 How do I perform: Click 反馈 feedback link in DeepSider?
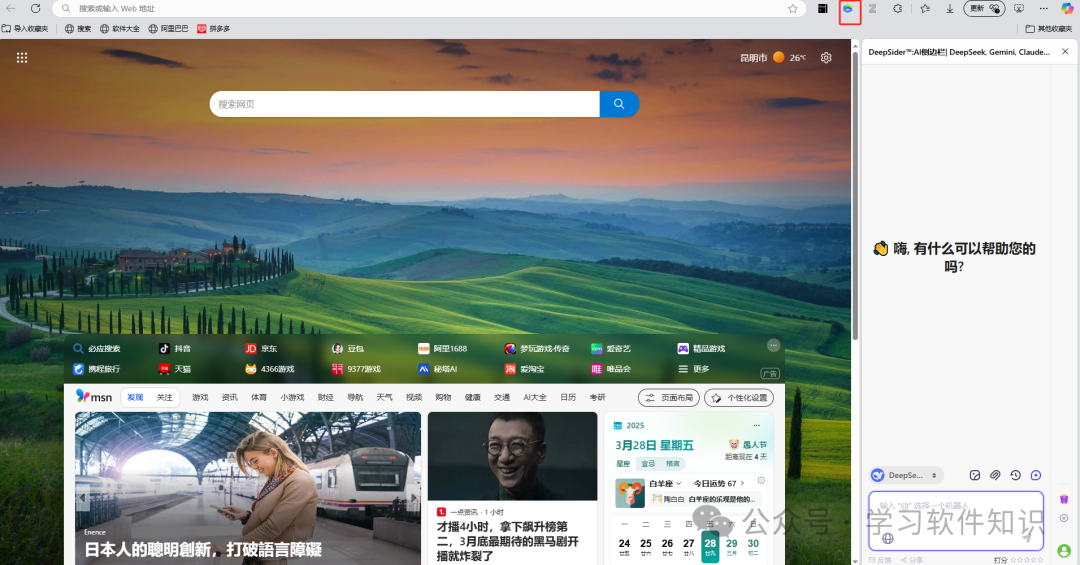tap(880, 560)
